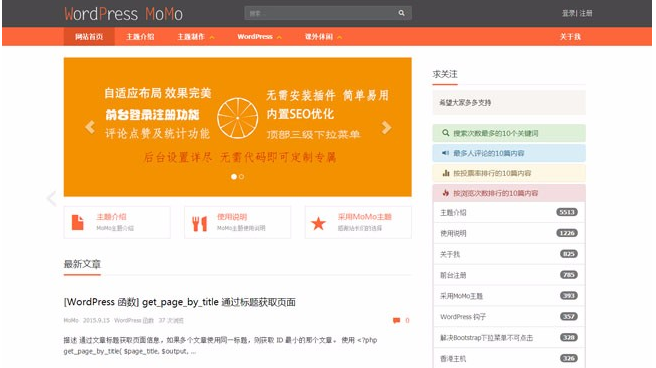Select the second carousel indicator dot
This screenshot has height=368, width=656.
(241, 176)
